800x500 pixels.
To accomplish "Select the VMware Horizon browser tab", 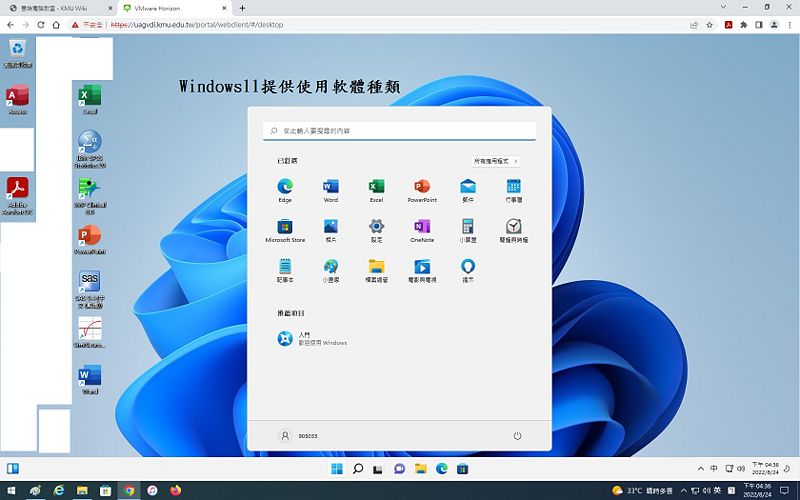I will (x=174, y=8).
